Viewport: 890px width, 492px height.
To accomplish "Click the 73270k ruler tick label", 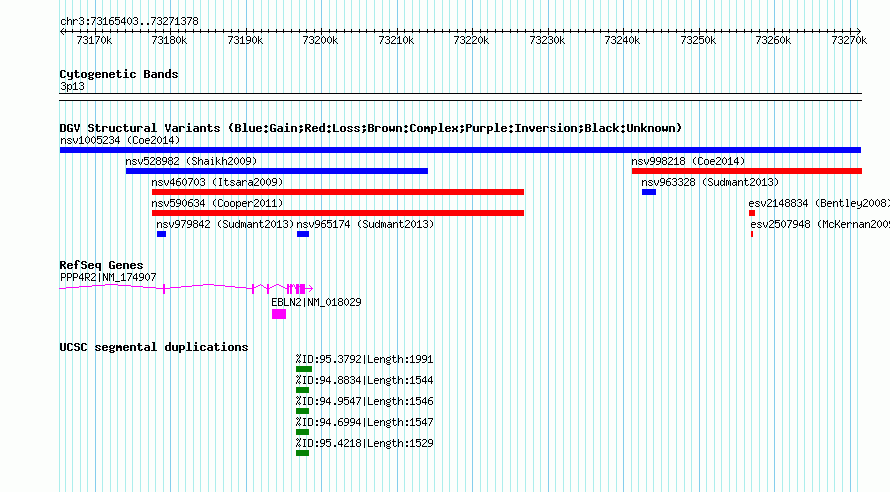I will (x=849, y=41).
